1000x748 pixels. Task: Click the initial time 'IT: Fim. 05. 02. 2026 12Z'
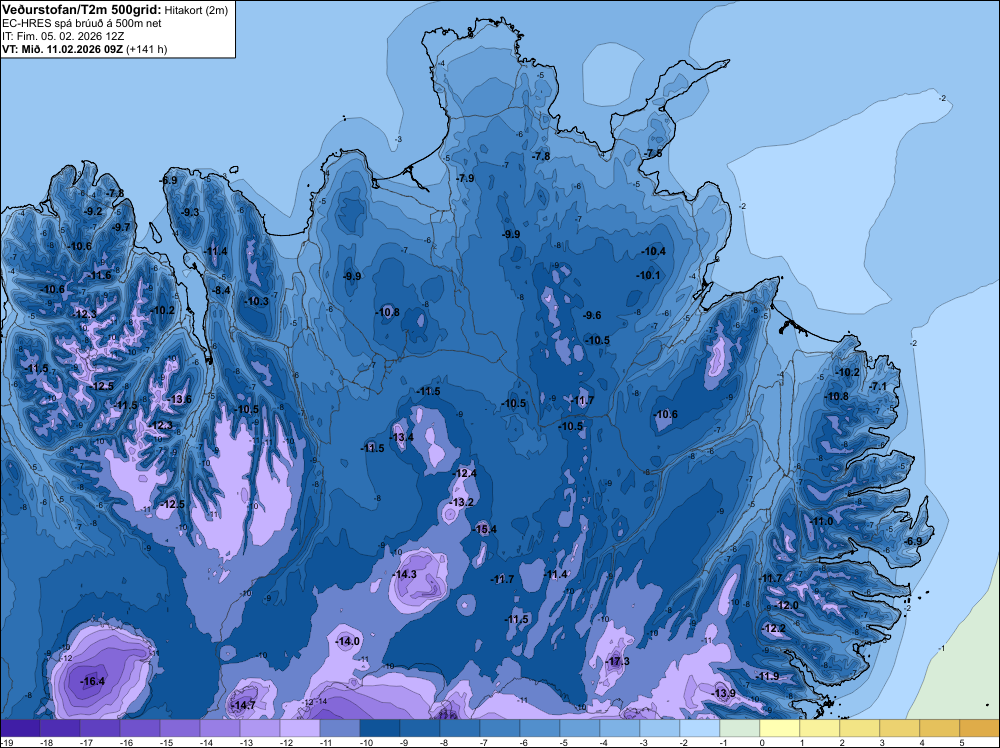63,36
